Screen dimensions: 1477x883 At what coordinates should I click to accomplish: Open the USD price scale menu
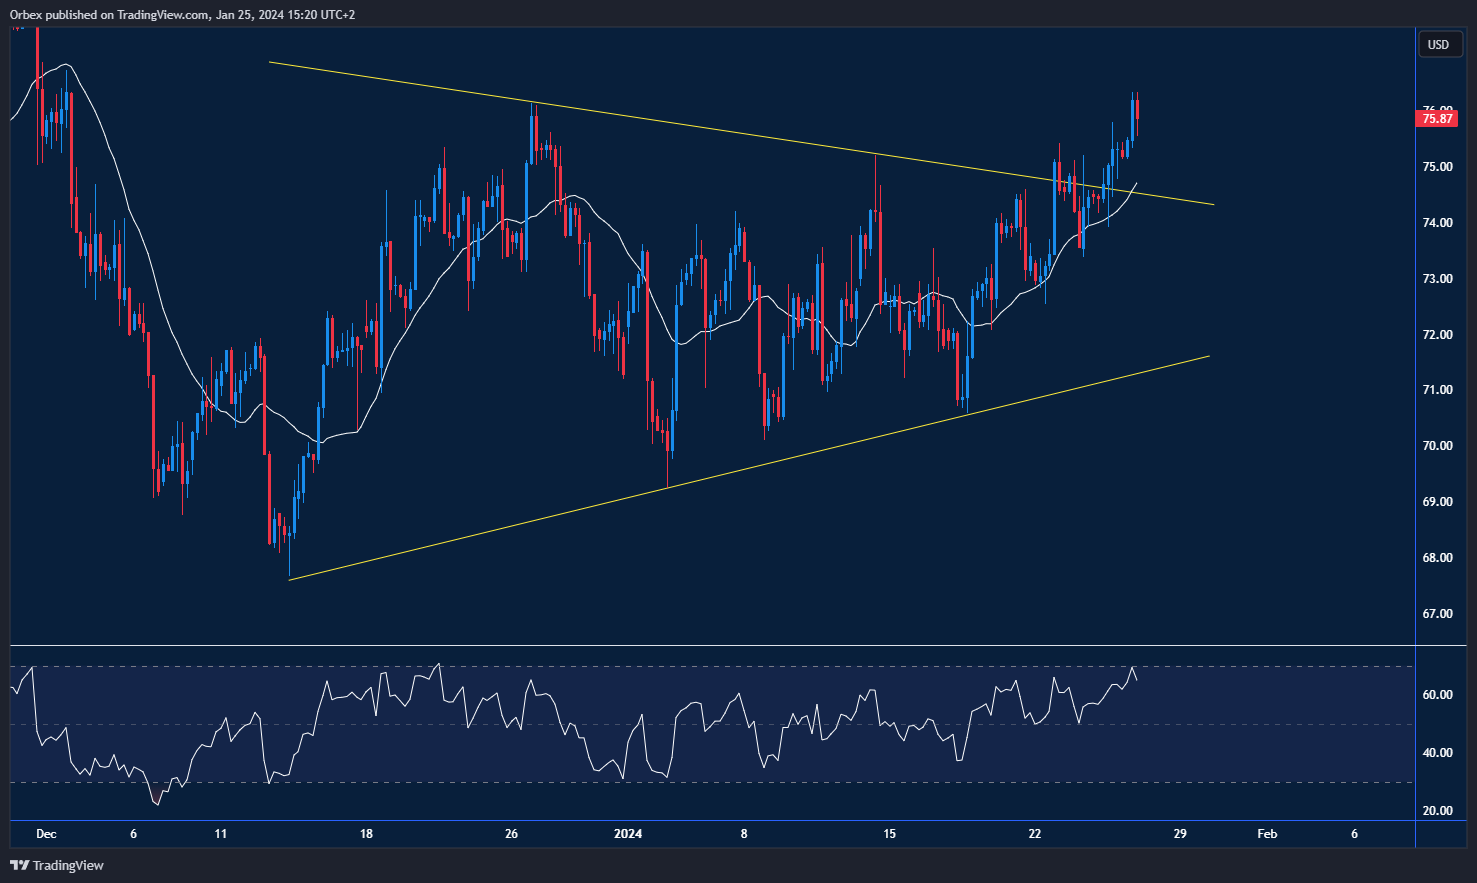coord(1440,44)
